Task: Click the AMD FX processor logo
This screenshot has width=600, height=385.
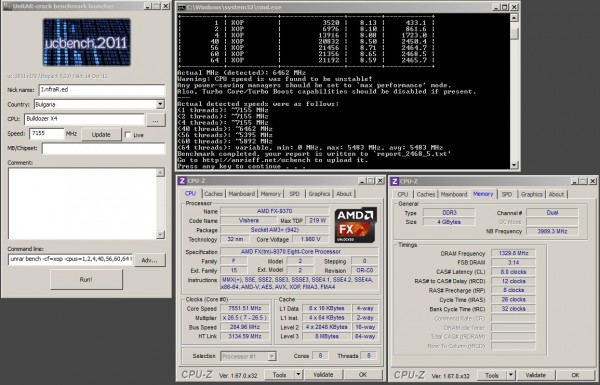Action: coord(355,225)
